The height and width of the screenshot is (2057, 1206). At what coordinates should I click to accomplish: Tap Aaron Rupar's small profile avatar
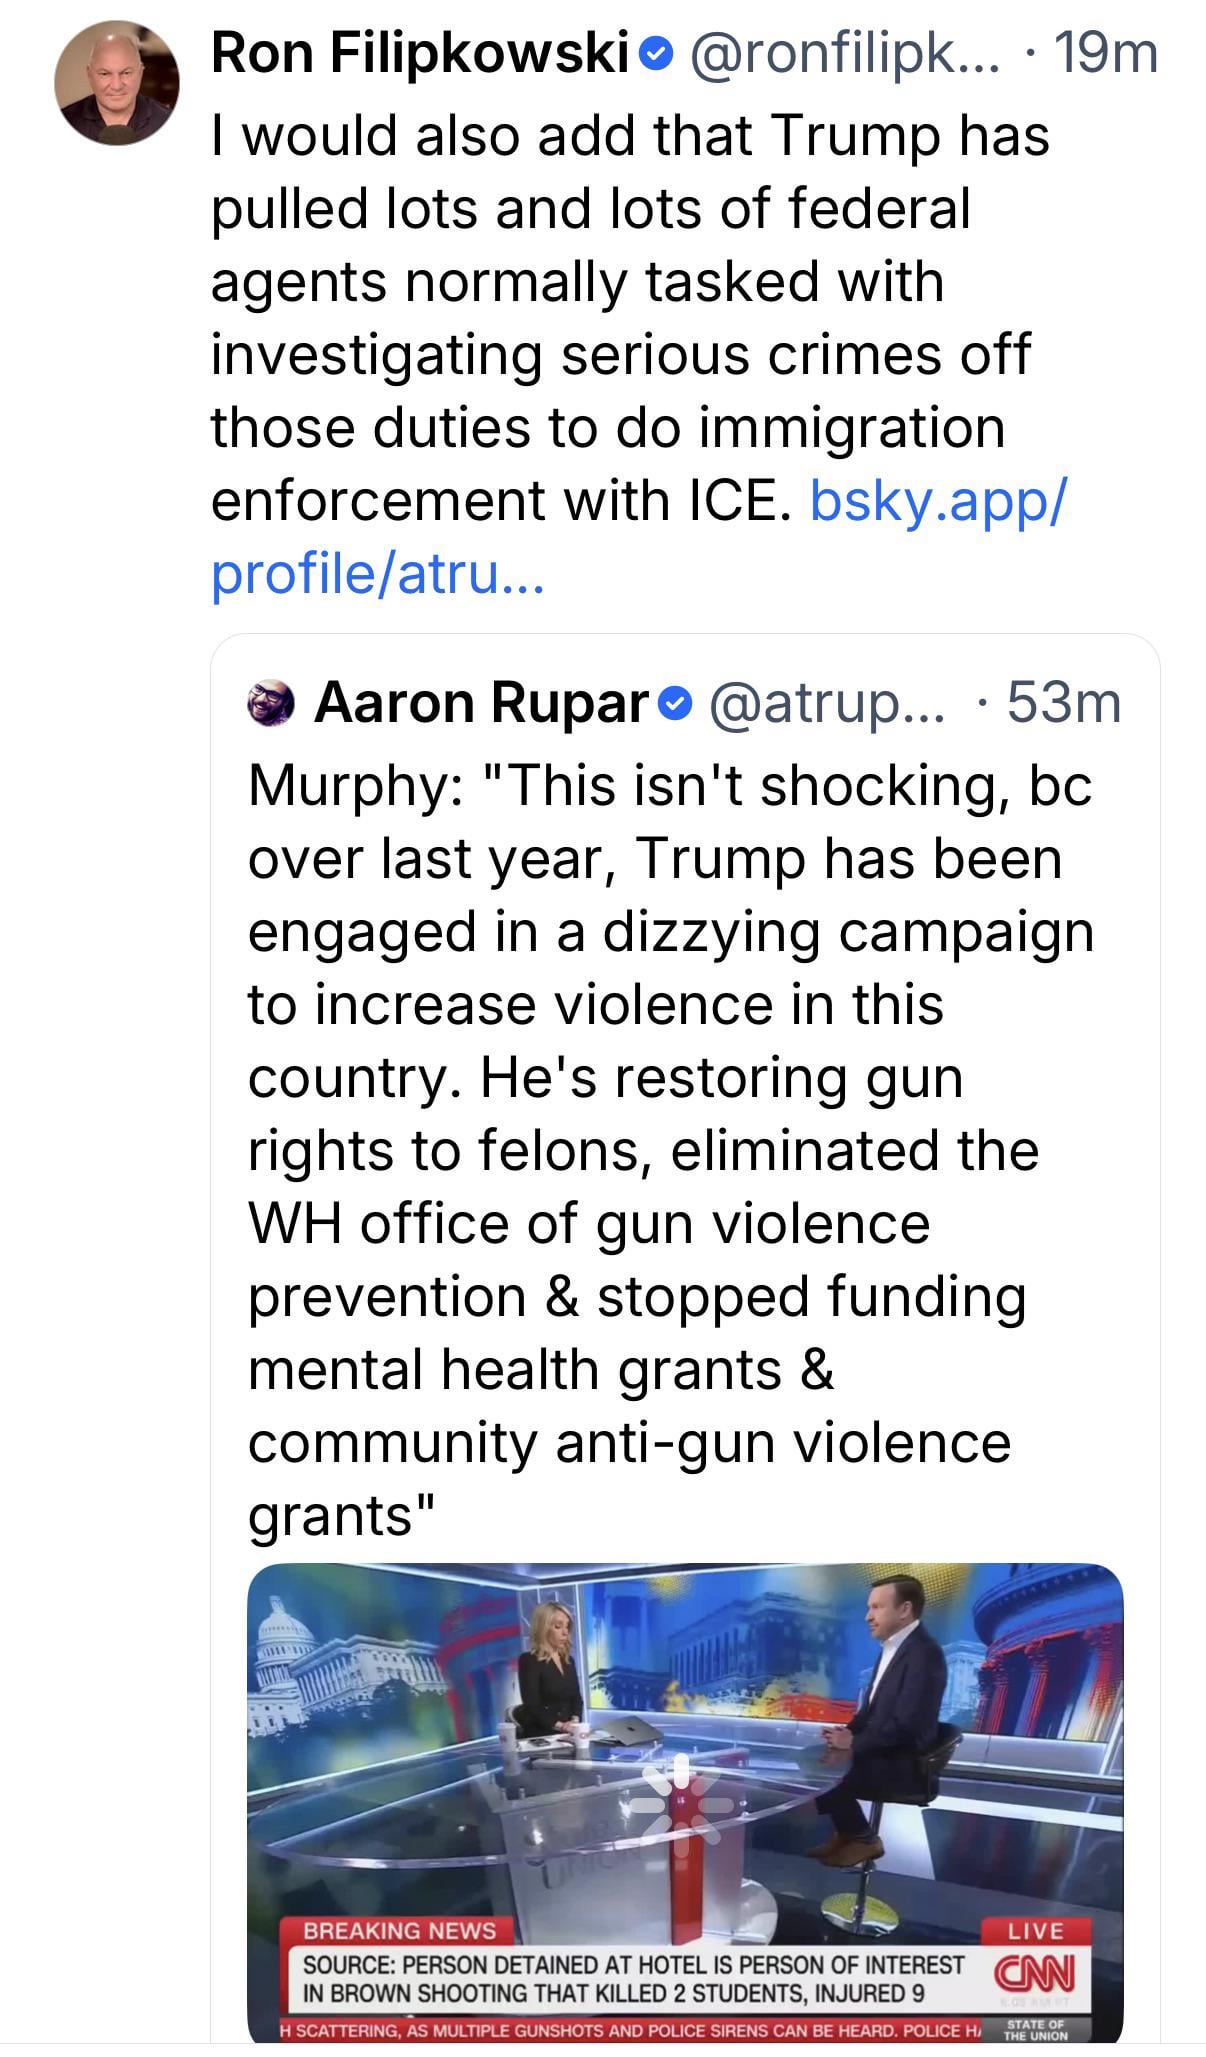click(x=270, y=704)
